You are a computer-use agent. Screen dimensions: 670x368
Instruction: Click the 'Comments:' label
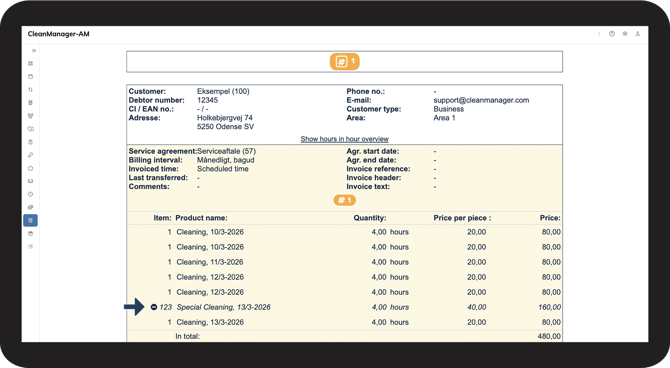coord(149,187)
